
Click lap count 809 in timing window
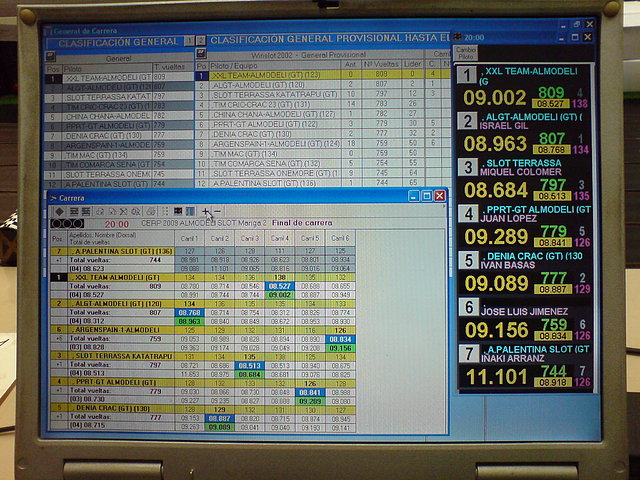click(551, 92)
